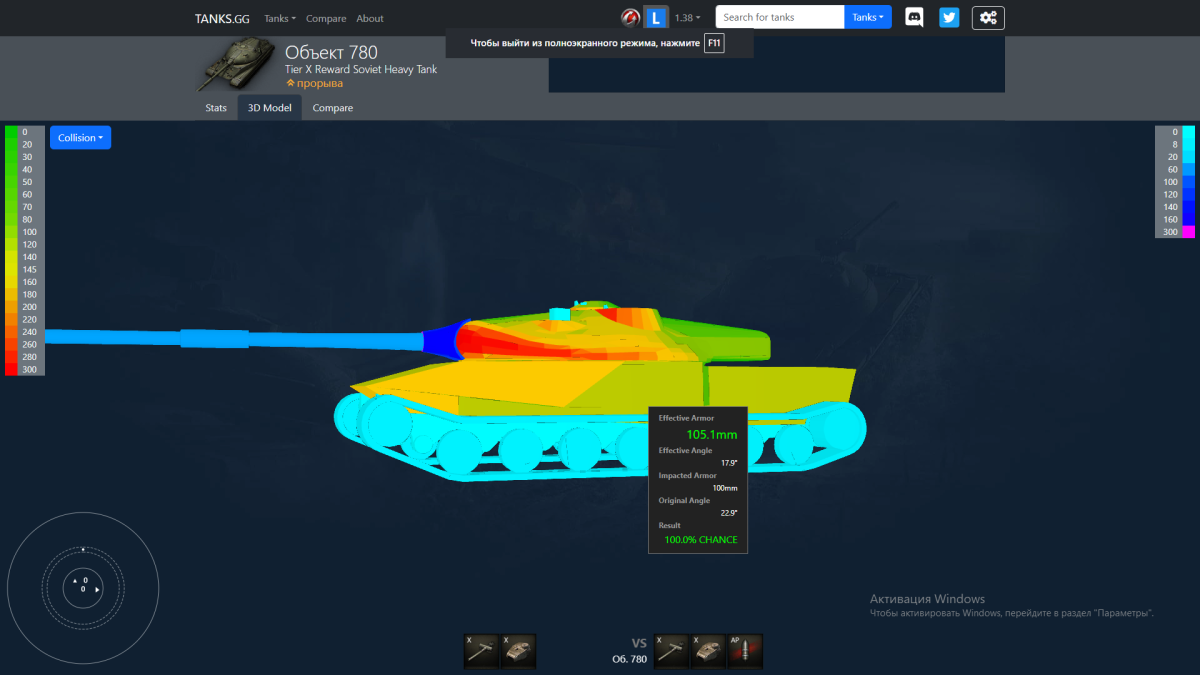Screen dimensions: 1200x675
Task: Click the Об. 780 versus tank label
Action: (x=629, y=659)
